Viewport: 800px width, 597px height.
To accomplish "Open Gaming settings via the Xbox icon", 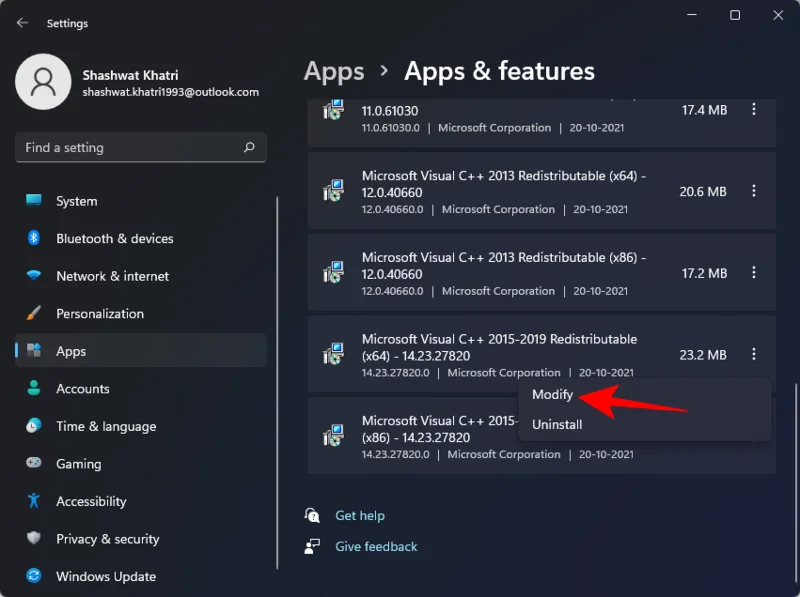I will pos(33,464).
